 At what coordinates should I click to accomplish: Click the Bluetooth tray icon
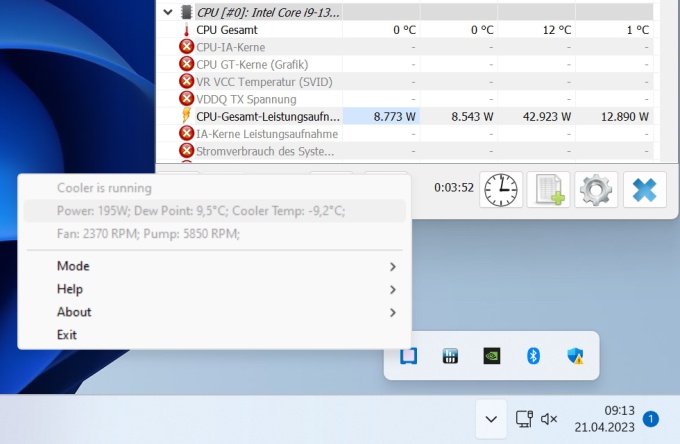click(533, 356)
